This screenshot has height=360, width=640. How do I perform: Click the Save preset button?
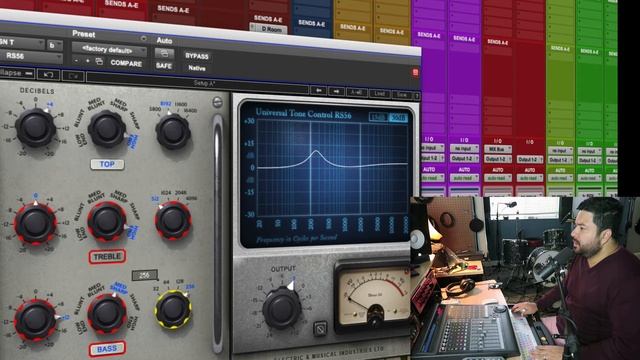click(x=402, y=95)
